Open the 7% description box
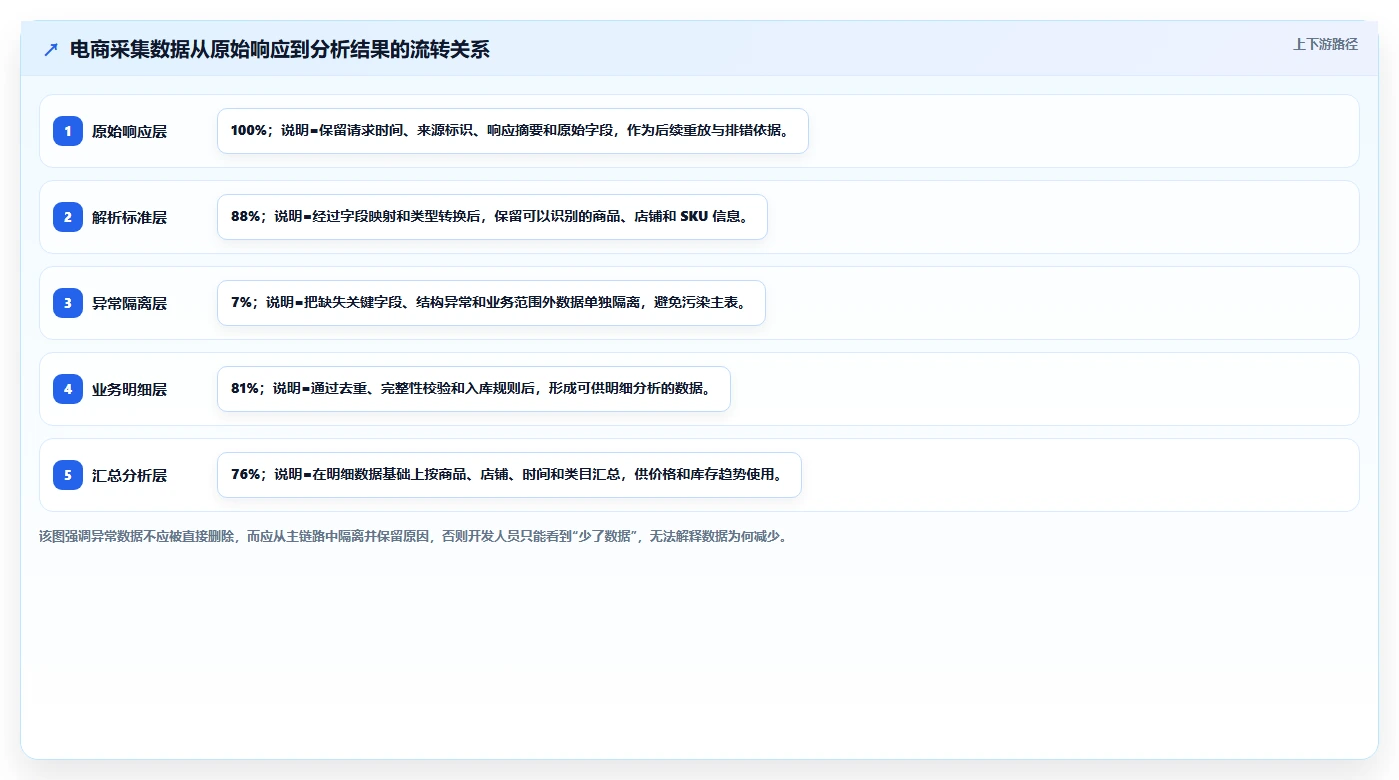 [x=491, y=303]
